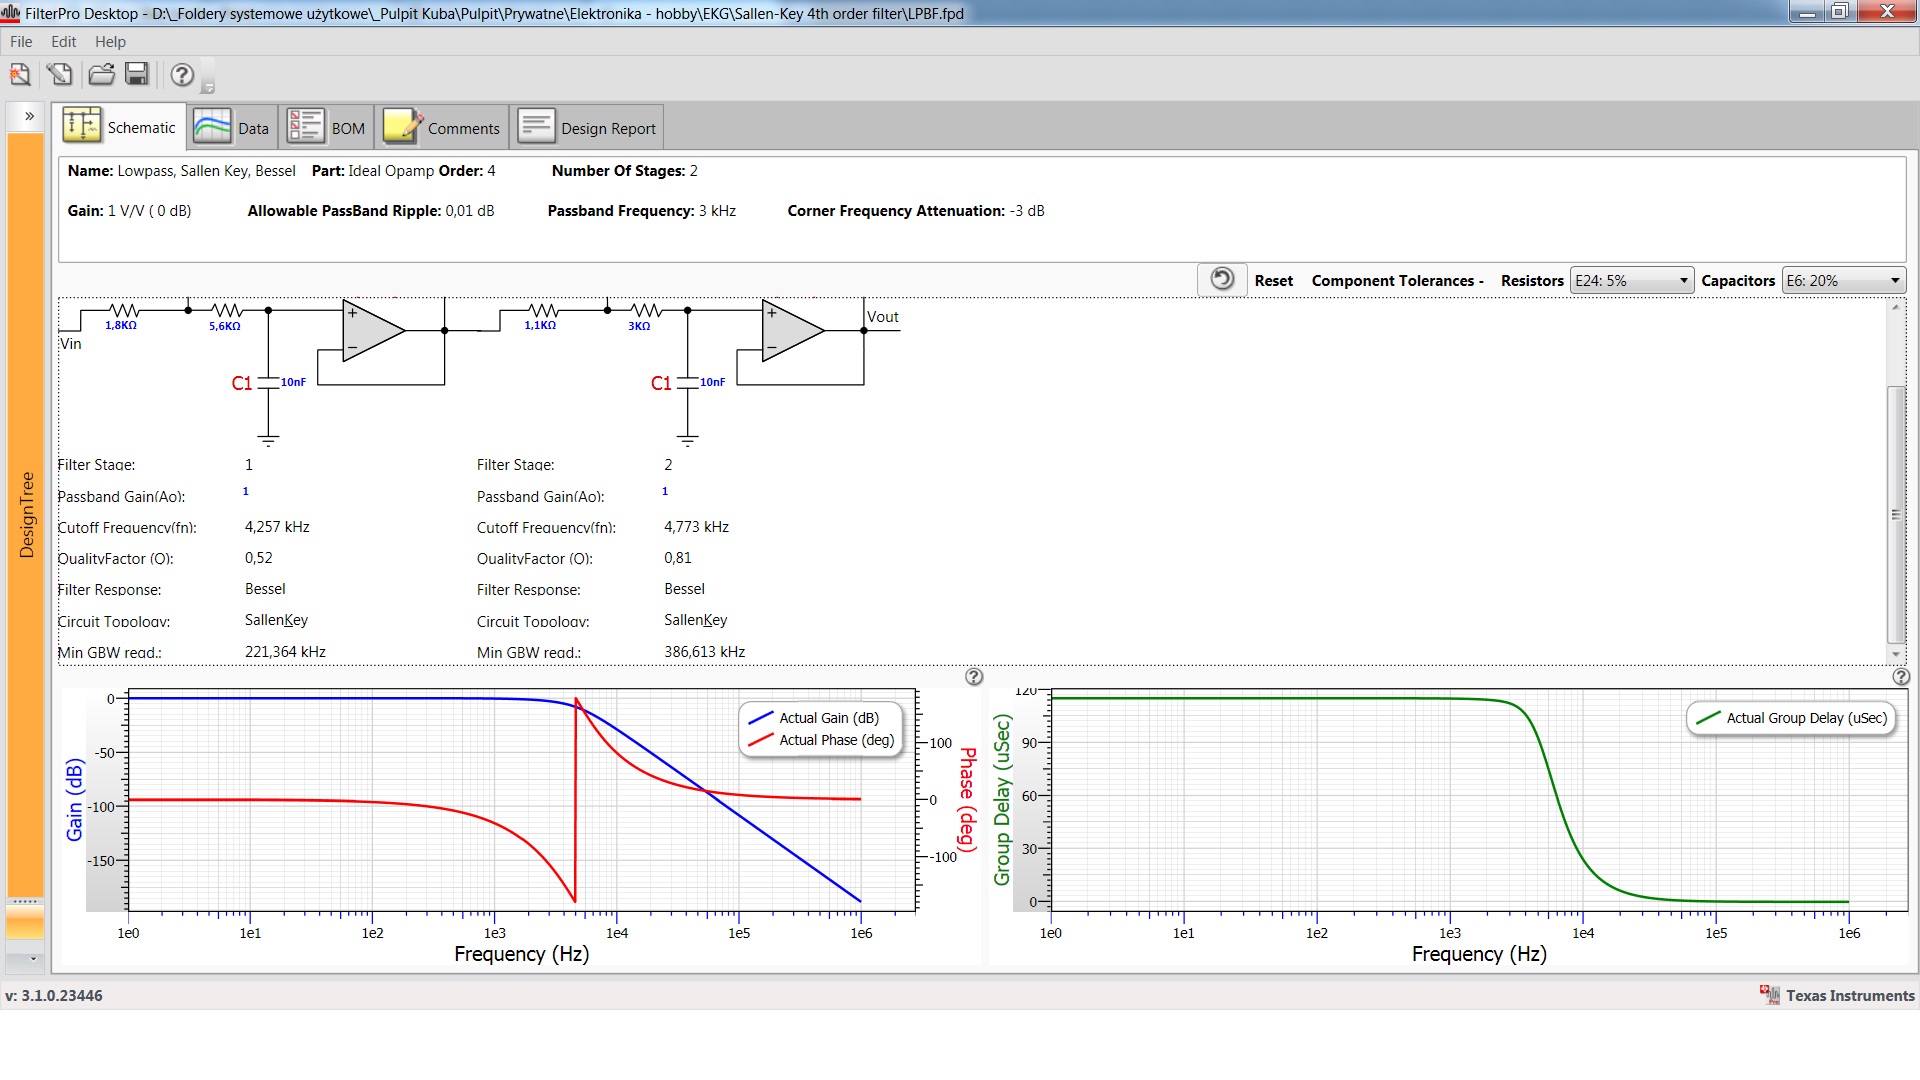The image size is (1920, 1080).
Task: Click the version number in status bar
Action: 54,996
